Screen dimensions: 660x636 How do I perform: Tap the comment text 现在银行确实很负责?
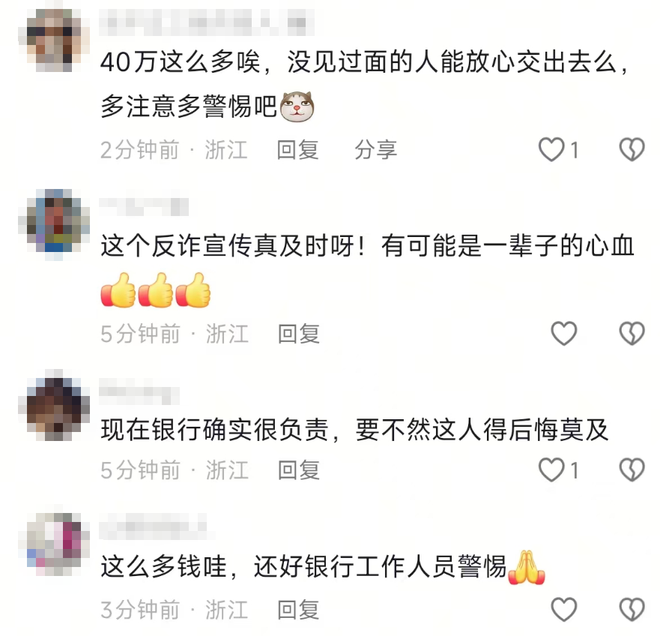point(215,430)
